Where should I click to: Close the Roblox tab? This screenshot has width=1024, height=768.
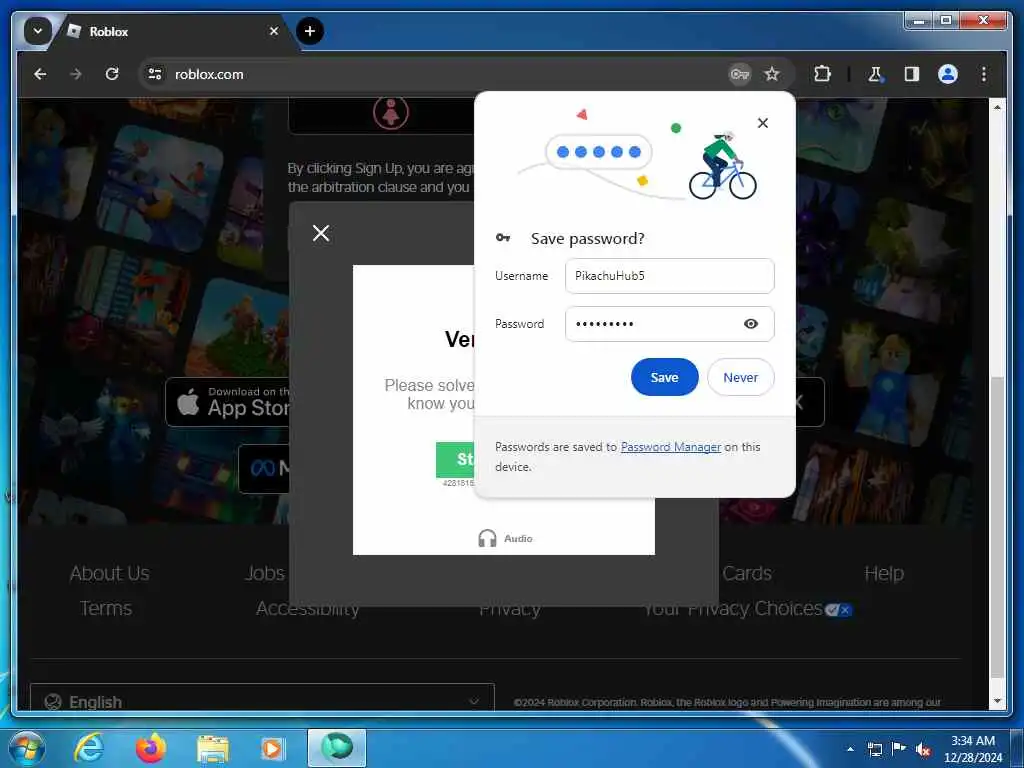click(x=274, y=31)
